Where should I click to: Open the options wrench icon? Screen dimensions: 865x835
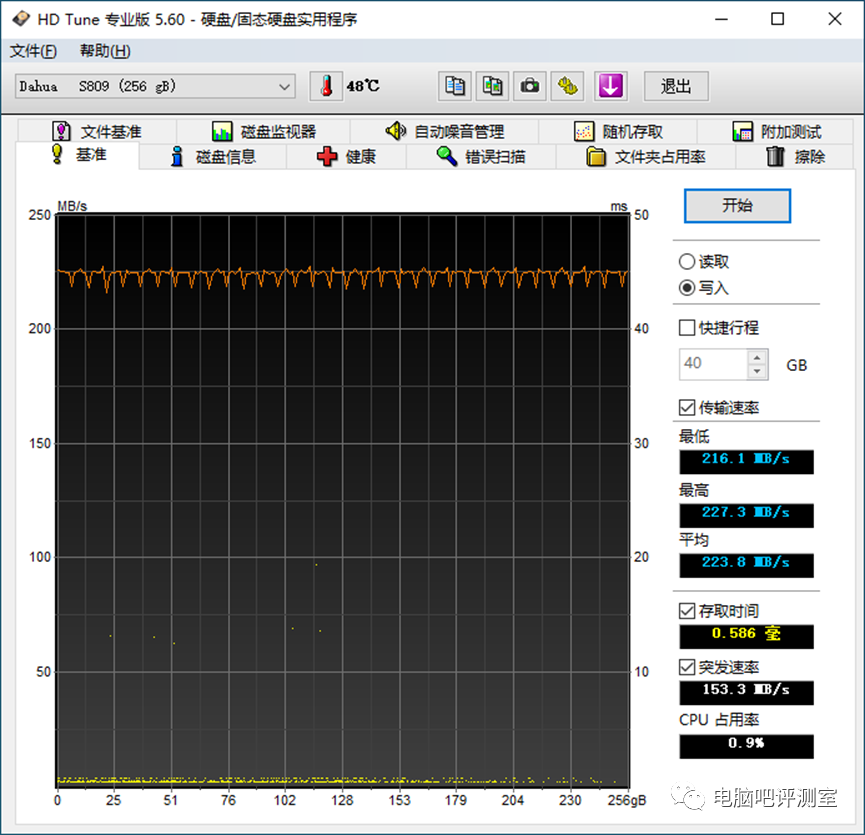click(x=568, y=87)
